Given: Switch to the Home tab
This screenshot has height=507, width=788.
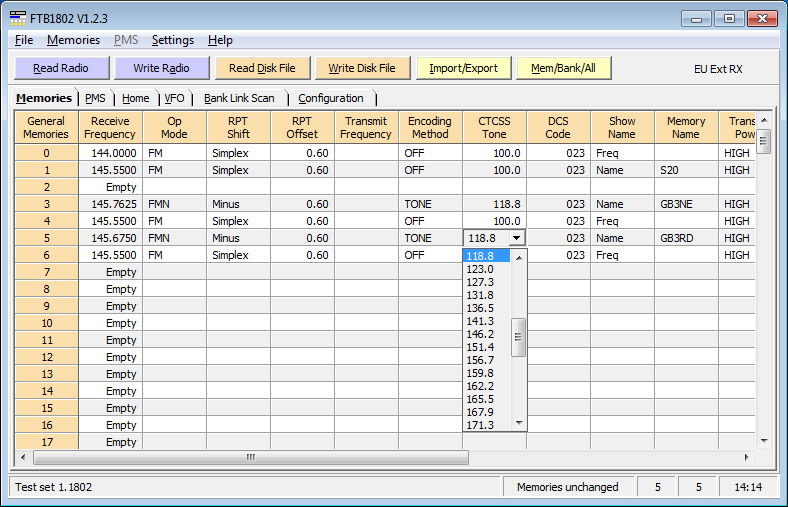Looking at the screenshot, I should coord(135,98).
